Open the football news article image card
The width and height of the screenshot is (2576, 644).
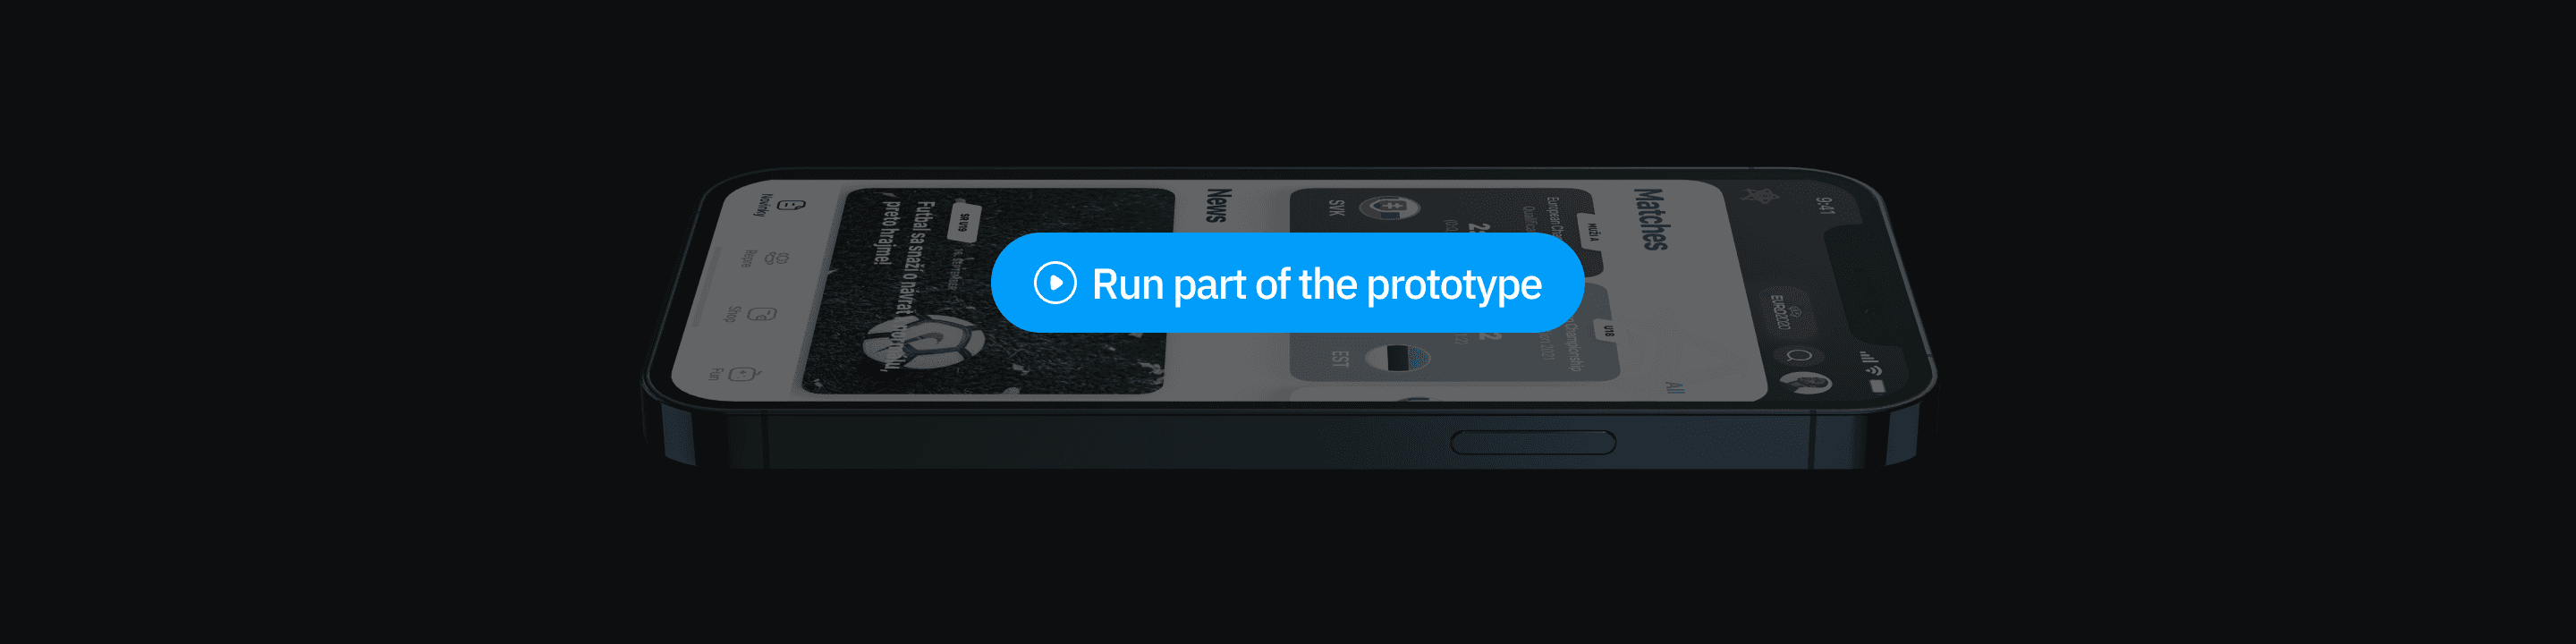pyautogui.click(x=989, y=291)
